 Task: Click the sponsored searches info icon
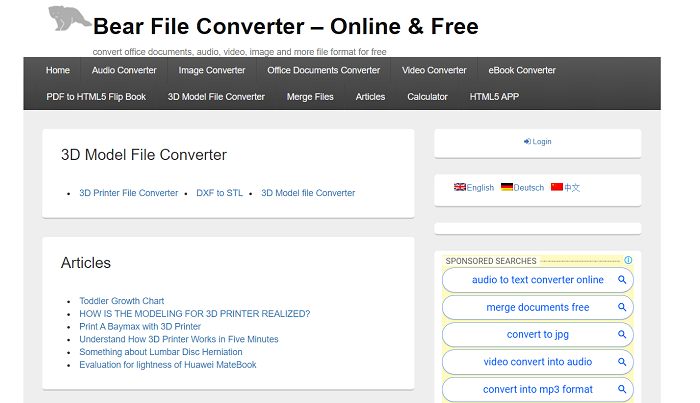click(628, 260)
